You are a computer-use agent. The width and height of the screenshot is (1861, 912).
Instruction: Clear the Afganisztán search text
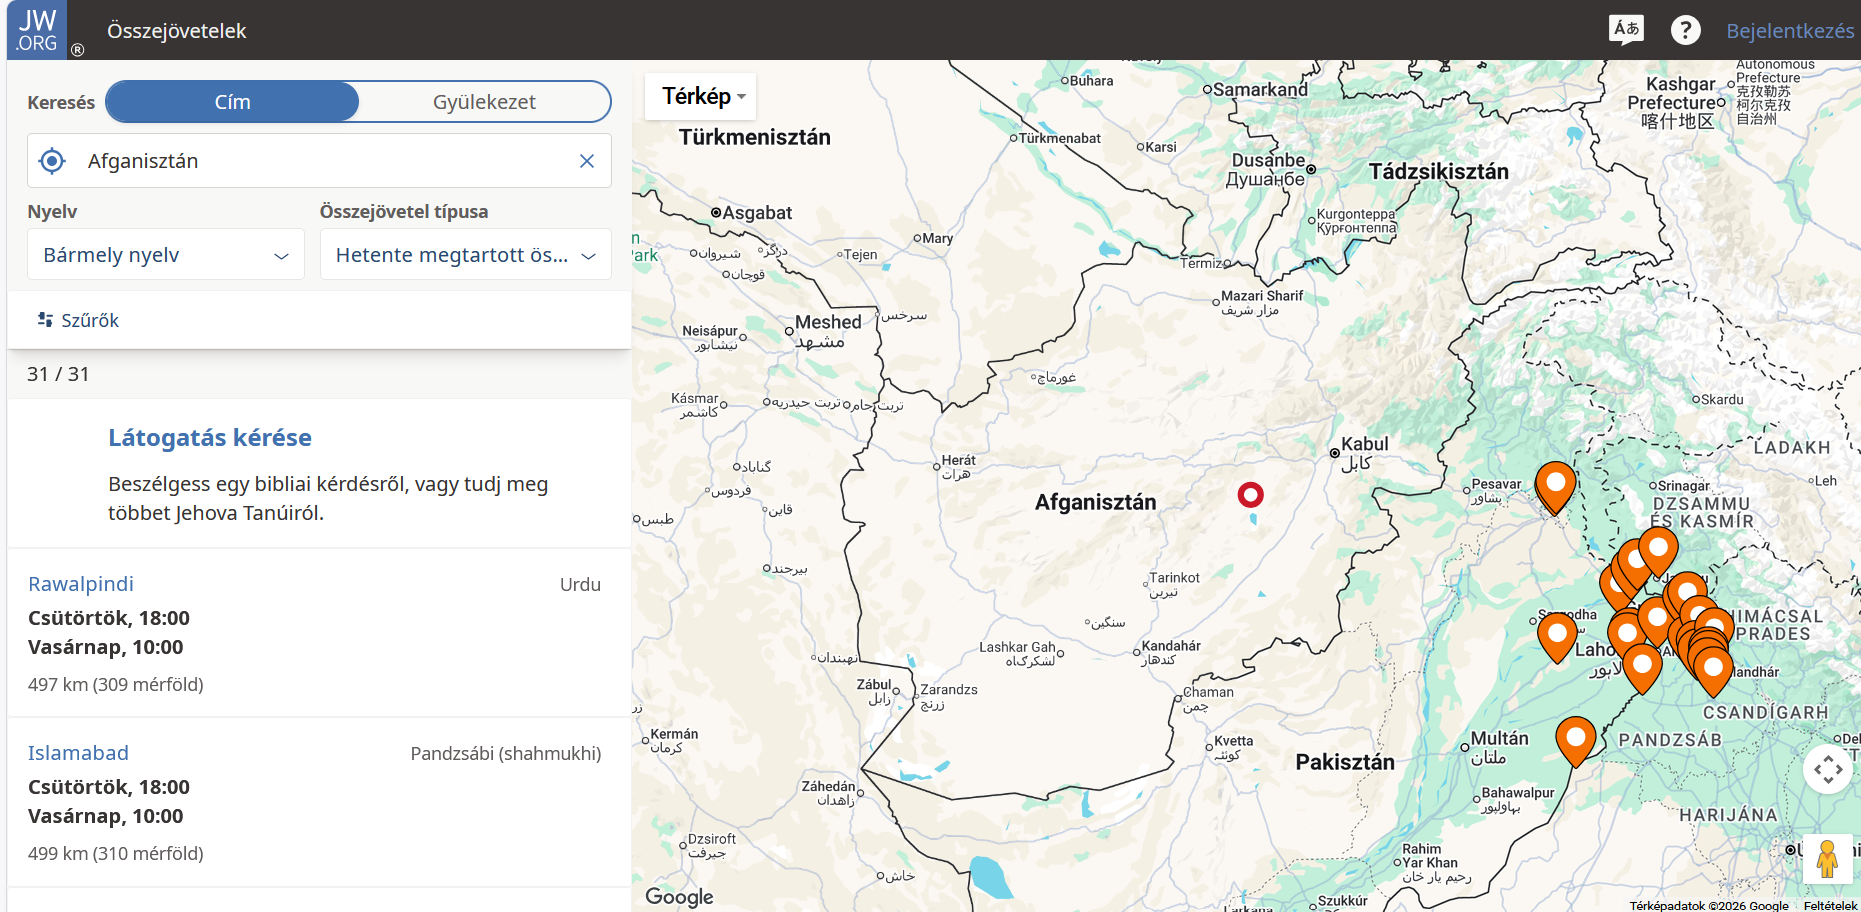pos(587,161)
